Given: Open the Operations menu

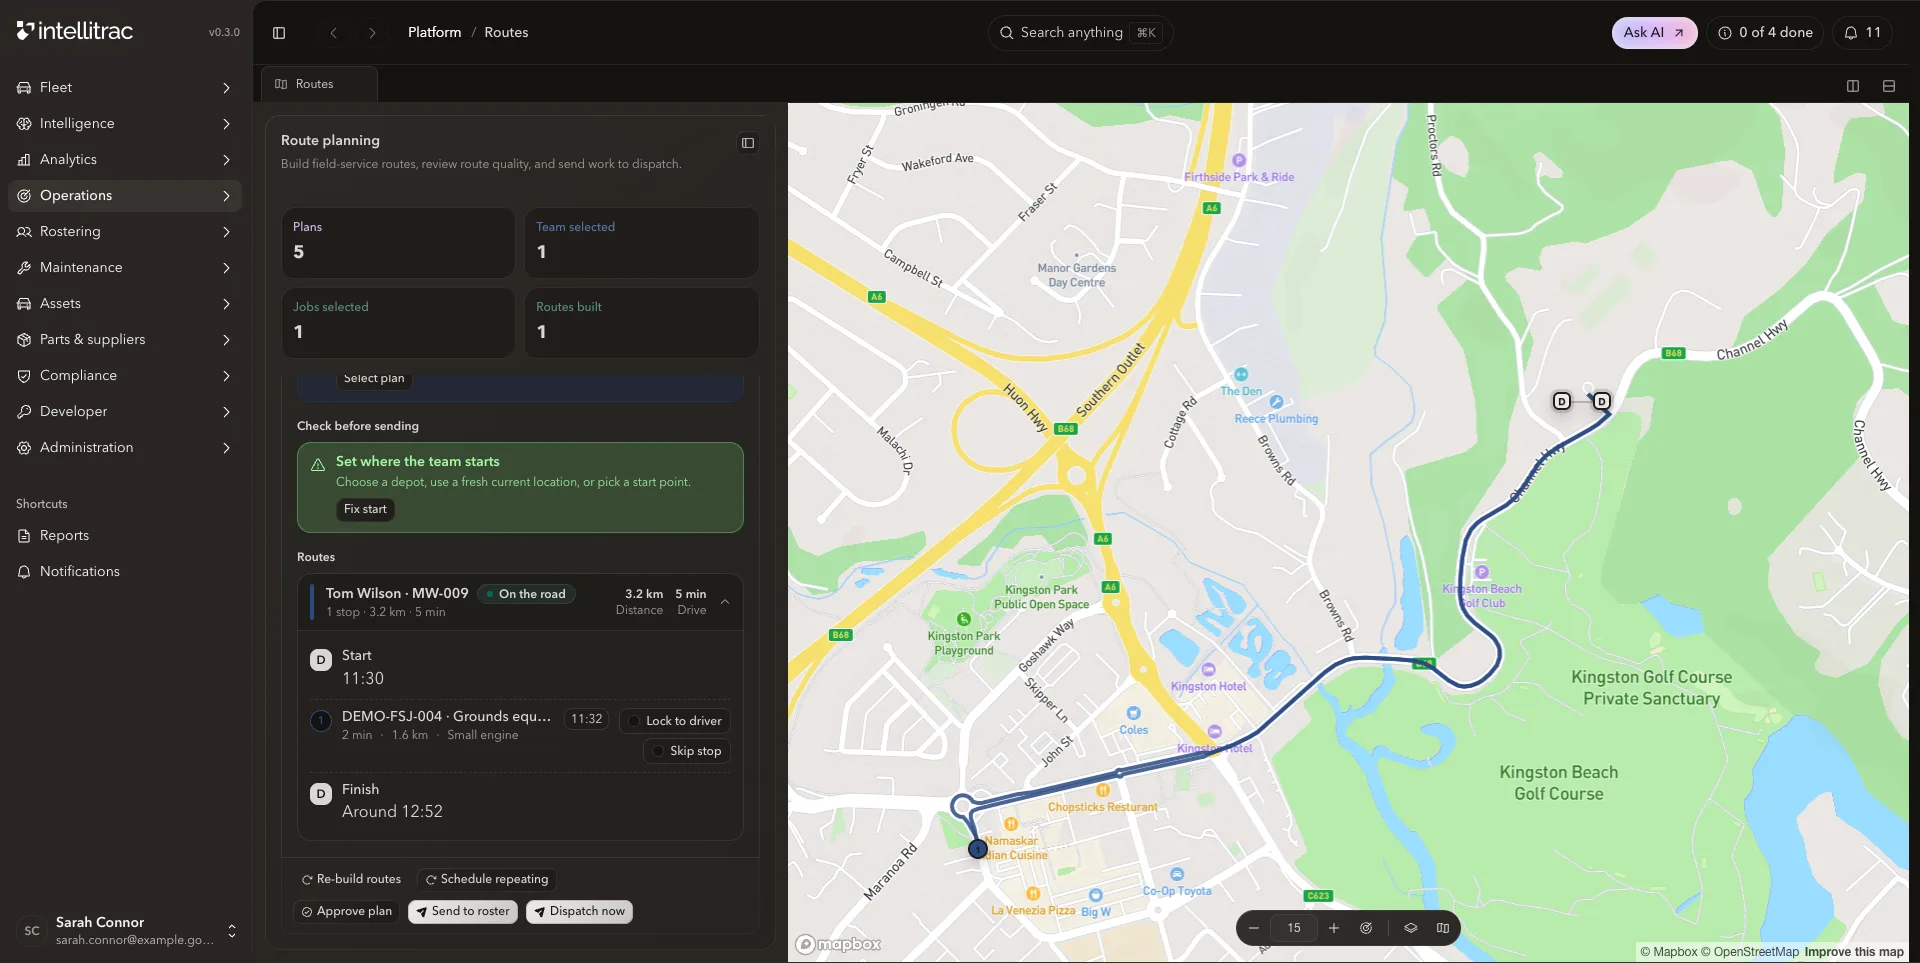Looking at the screenshot, I should pos(125,196).
